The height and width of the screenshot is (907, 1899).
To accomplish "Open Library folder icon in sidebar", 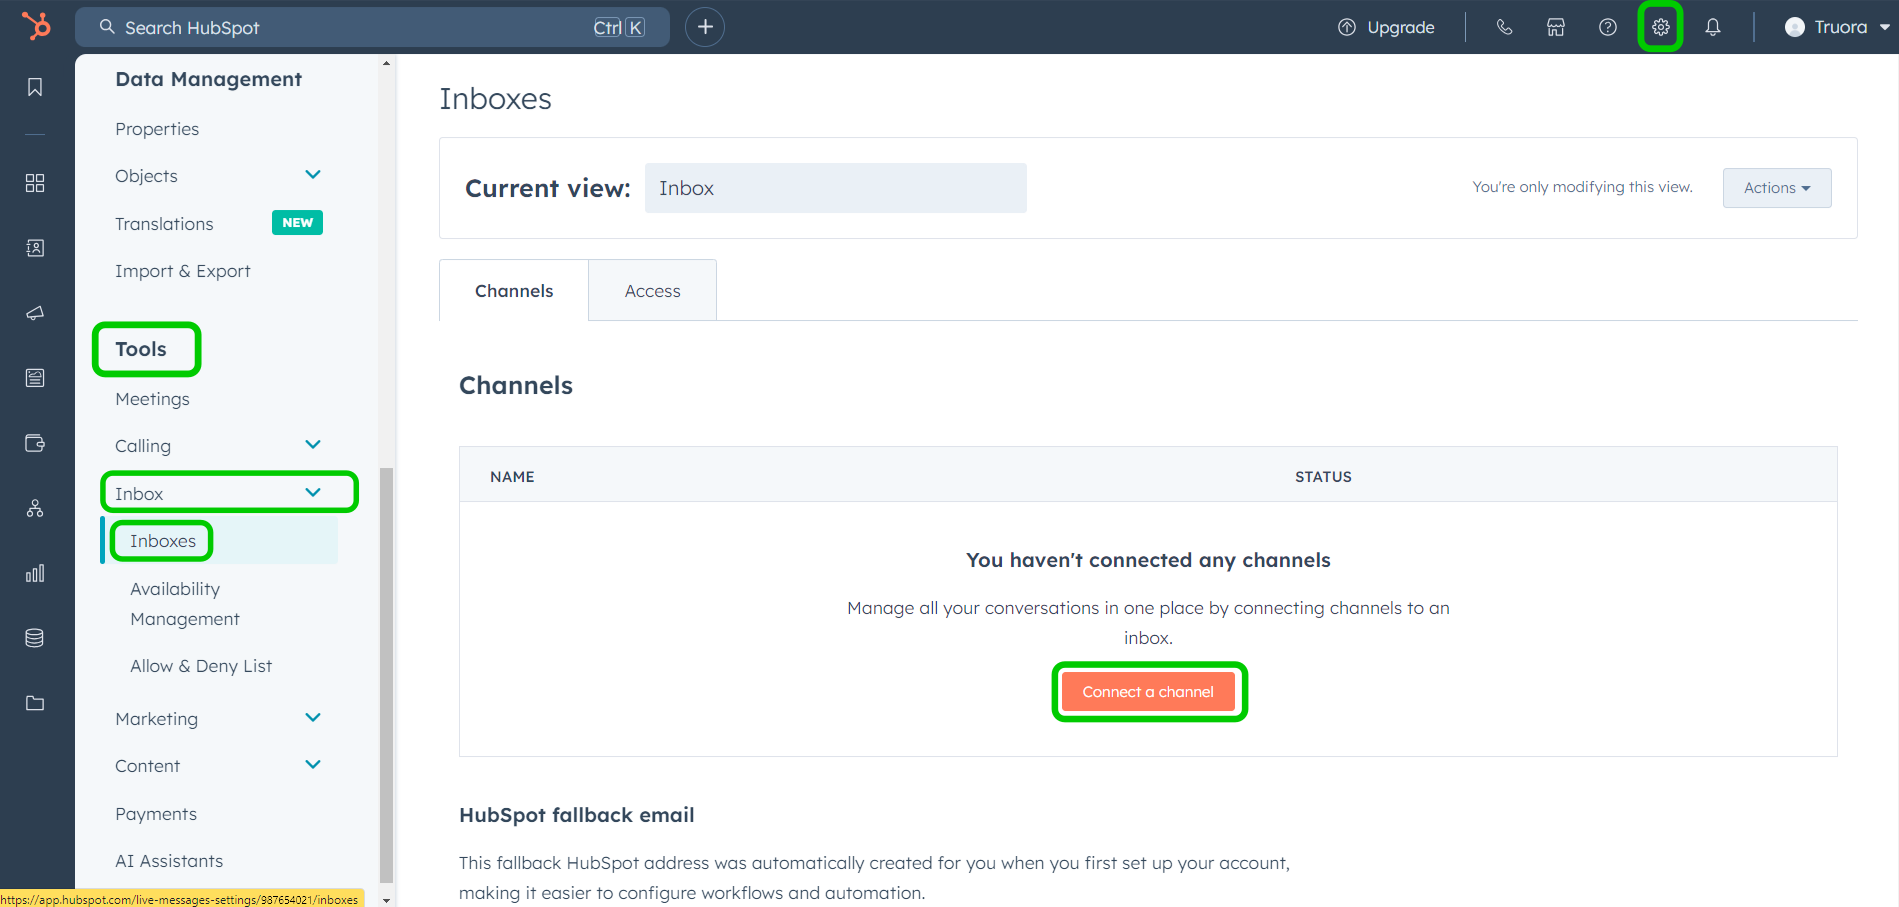I will coord(35,703).
